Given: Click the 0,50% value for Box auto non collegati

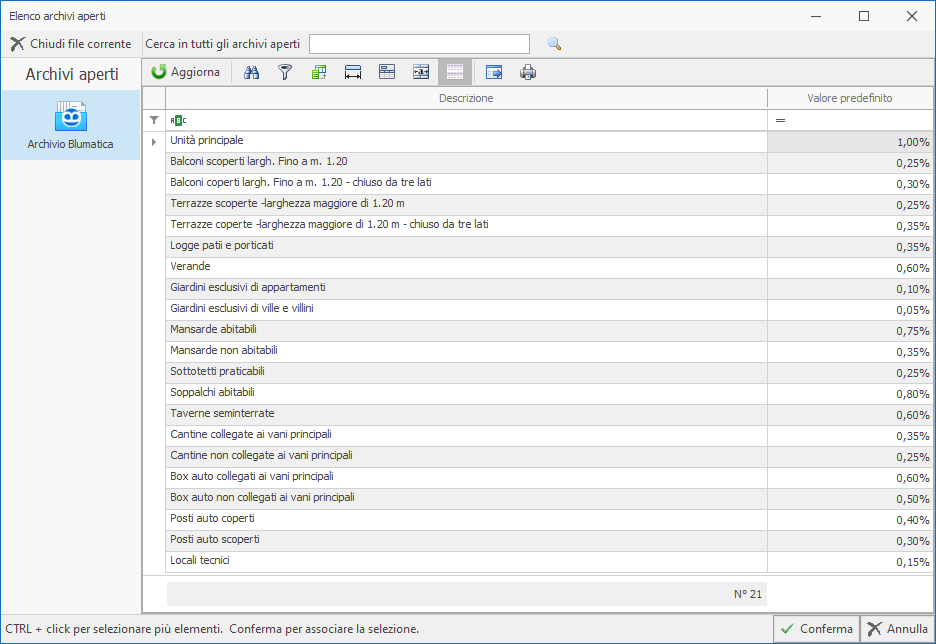Looking at the screenshot, I should tap(850, 499).
